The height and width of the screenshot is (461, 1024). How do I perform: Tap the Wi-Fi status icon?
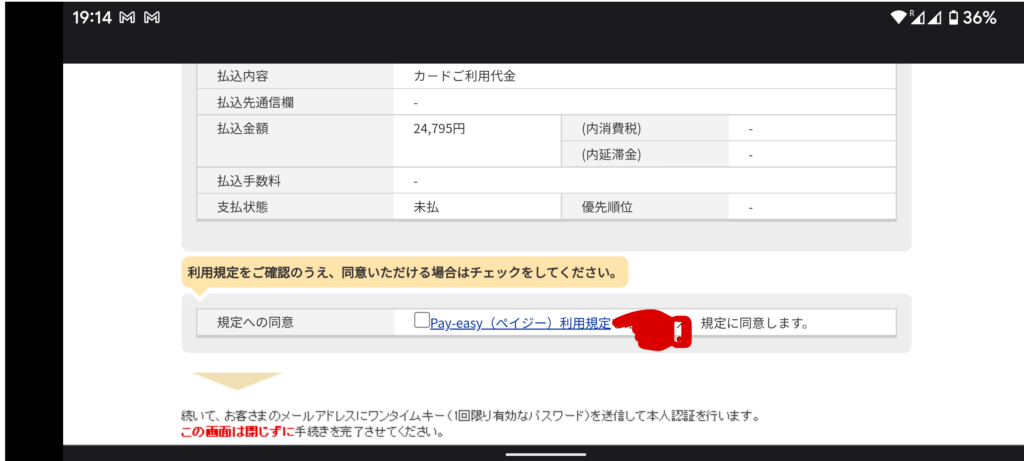[x=899, y=18]
